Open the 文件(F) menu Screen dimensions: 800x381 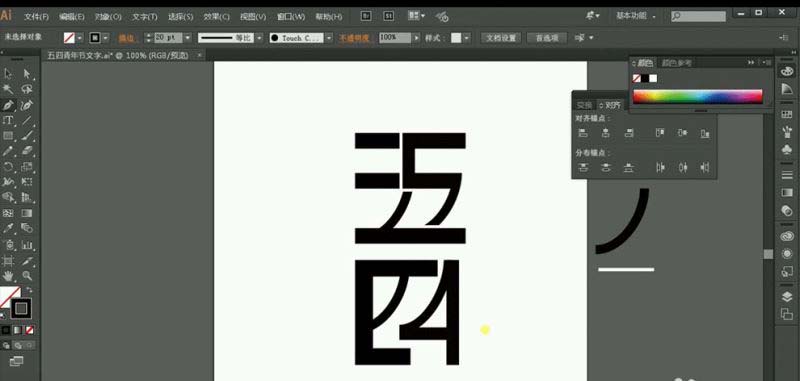[36, 17]
